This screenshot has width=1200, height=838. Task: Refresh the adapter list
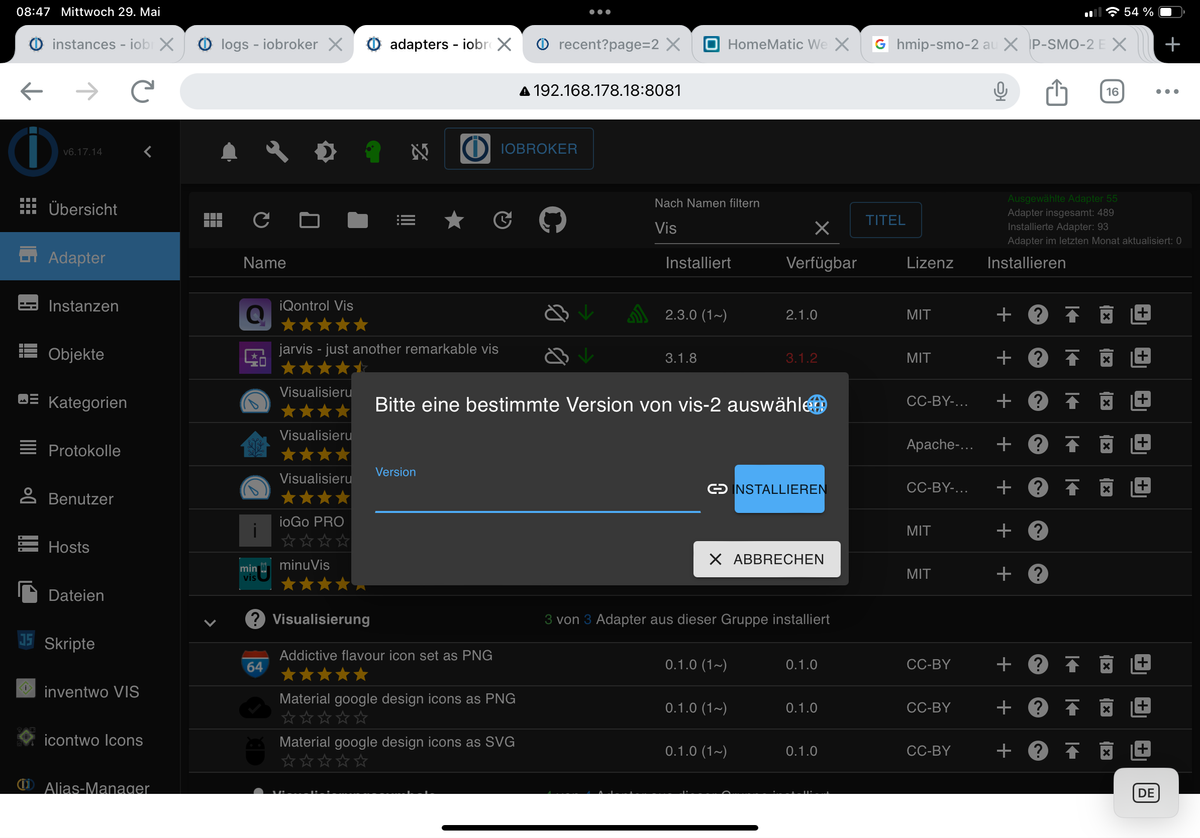(x=261, y=220)
